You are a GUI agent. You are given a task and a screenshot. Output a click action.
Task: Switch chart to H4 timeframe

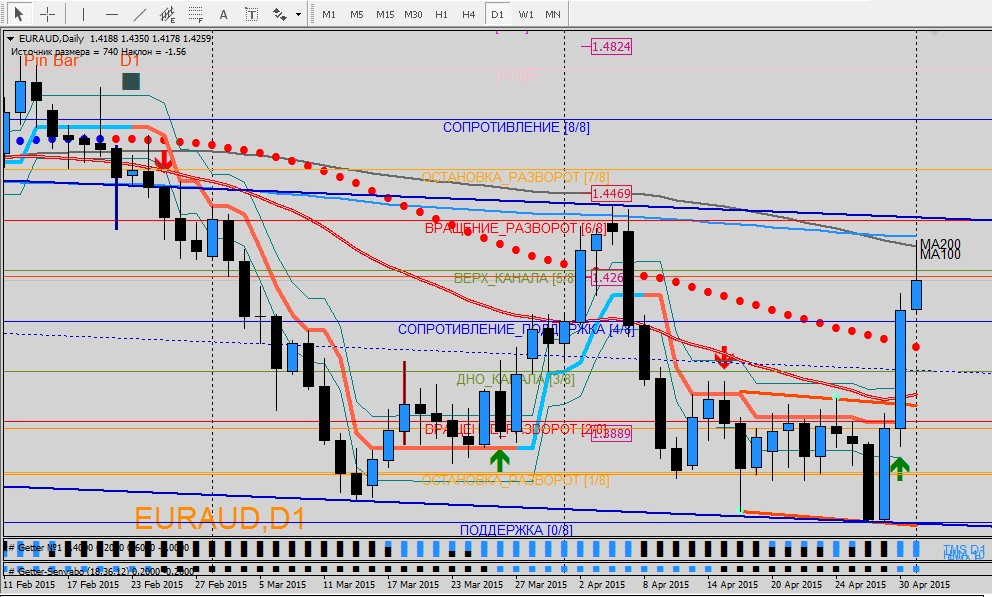coord(469,14)
